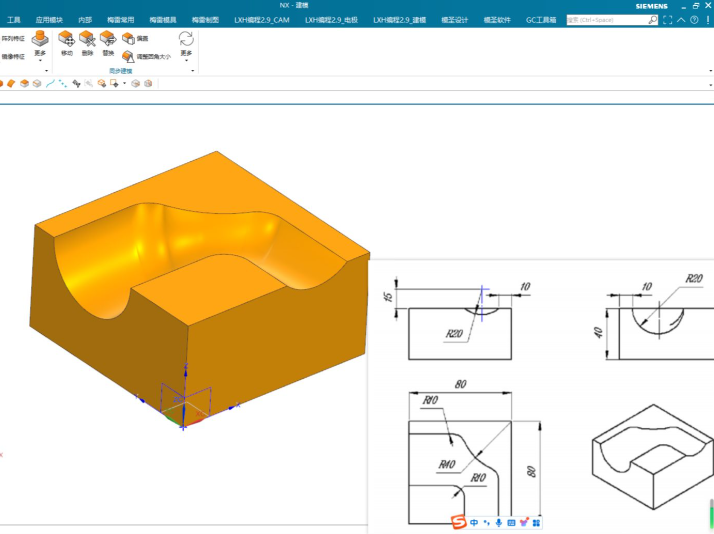Click the orange box with cursor icon
The image size is (714, 534).
tap(102, 83)
